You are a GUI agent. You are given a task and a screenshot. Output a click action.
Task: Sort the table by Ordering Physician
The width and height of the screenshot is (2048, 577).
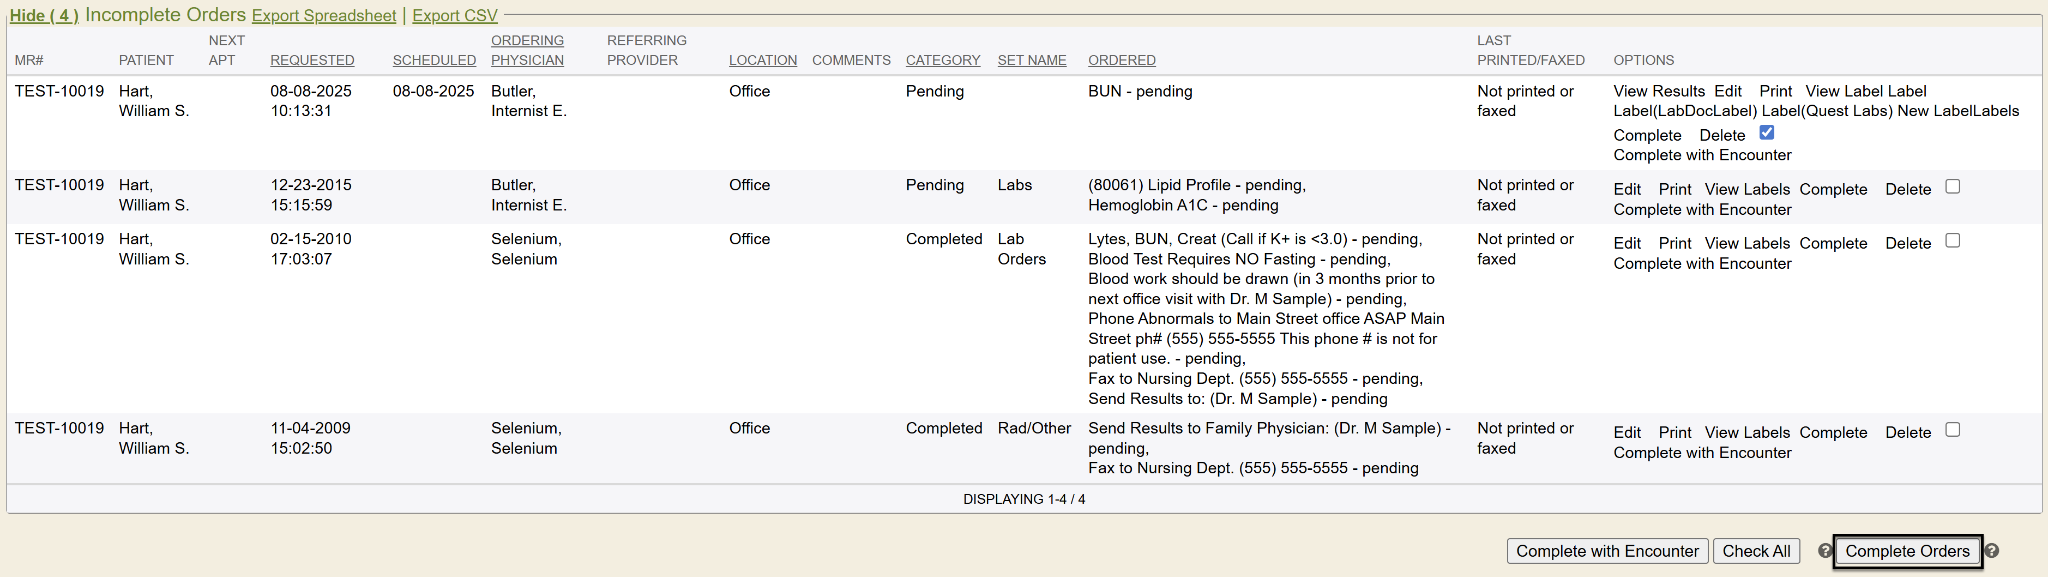[x=527, y=51]
